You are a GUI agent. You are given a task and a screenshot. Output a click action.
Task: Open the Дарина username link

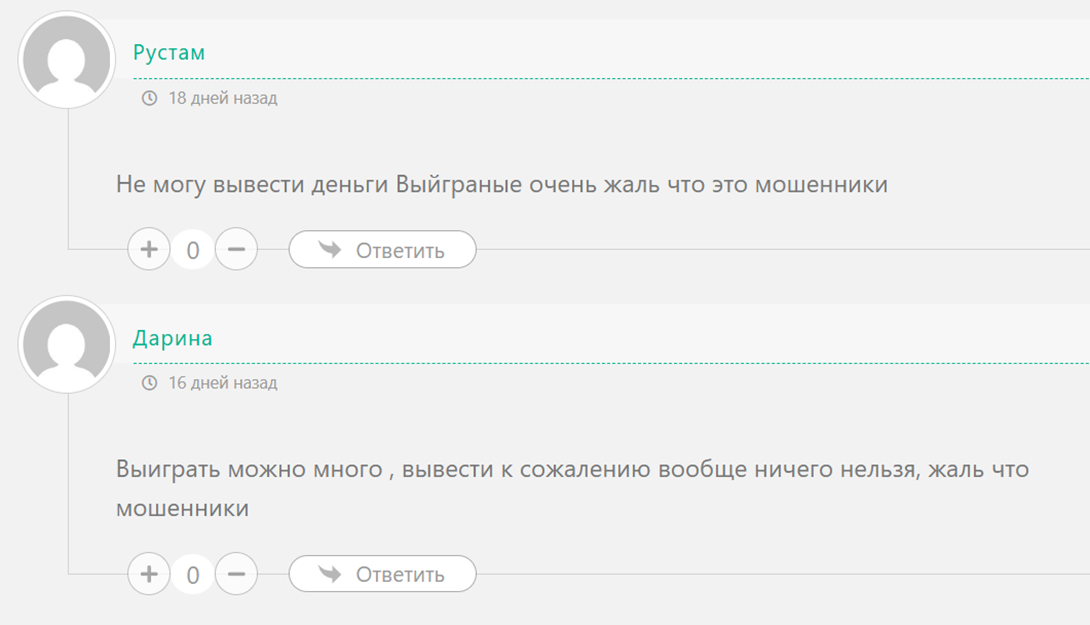point(173,338)
